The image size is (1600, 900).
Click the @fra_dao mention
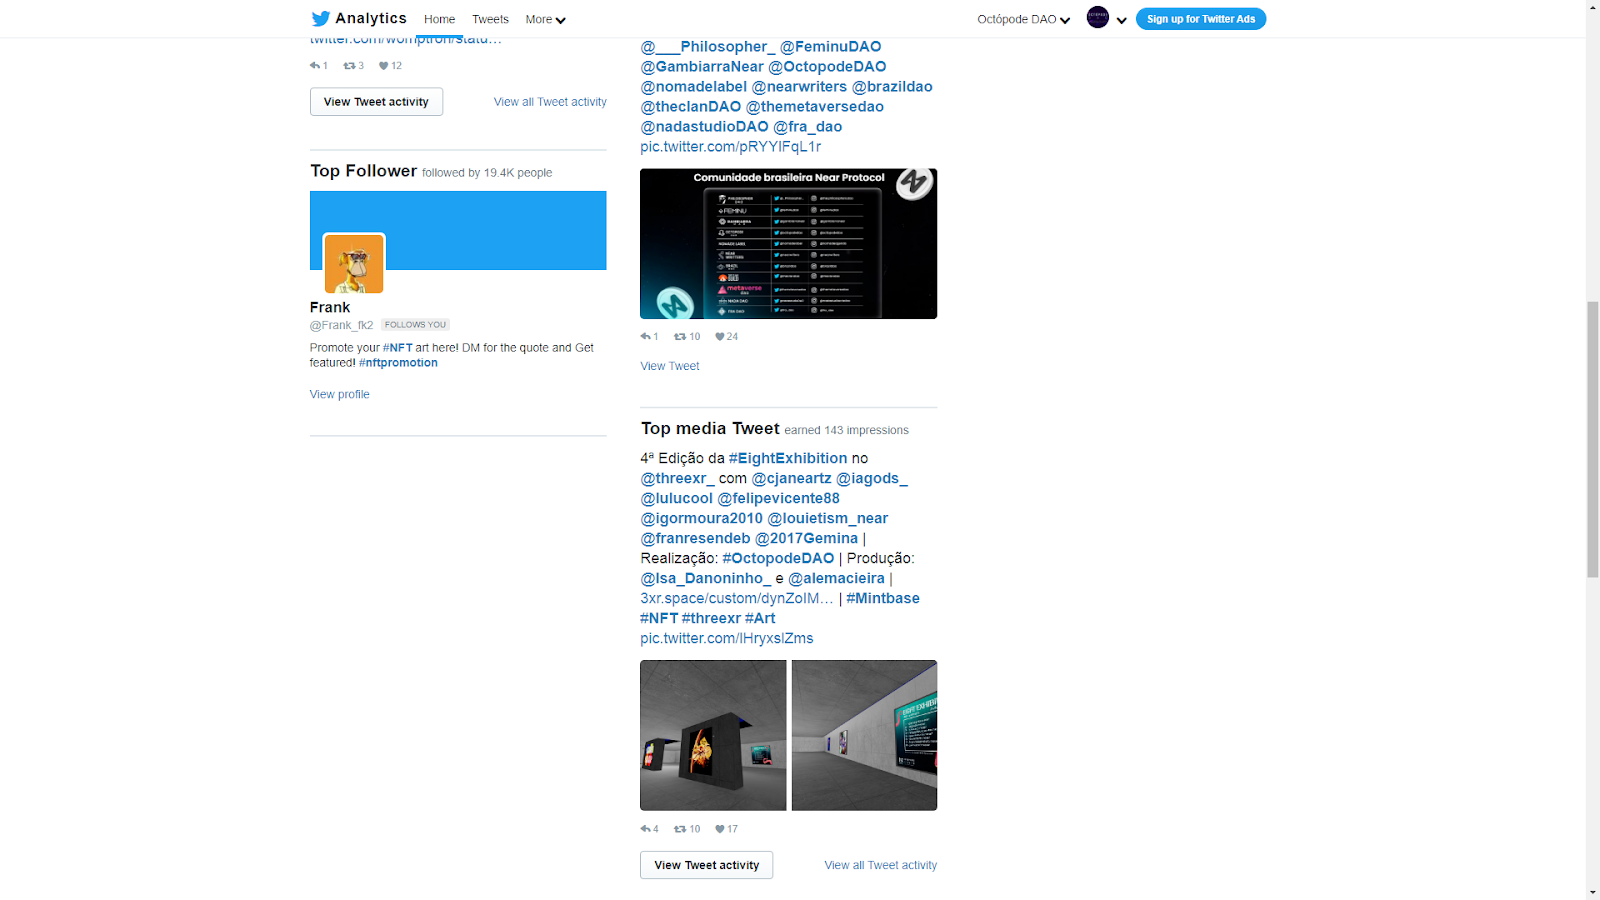point(808,126)
